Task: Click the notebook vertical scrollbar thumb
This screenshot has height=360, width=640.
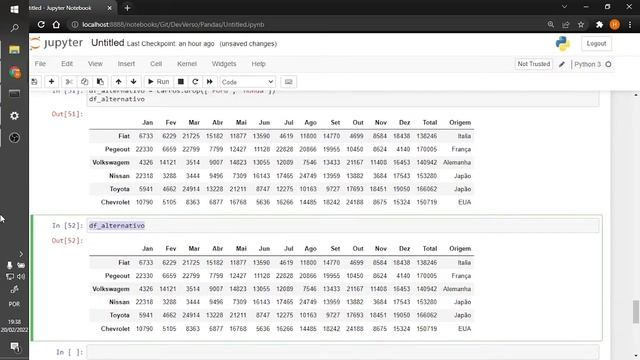Action: (636, 311)
